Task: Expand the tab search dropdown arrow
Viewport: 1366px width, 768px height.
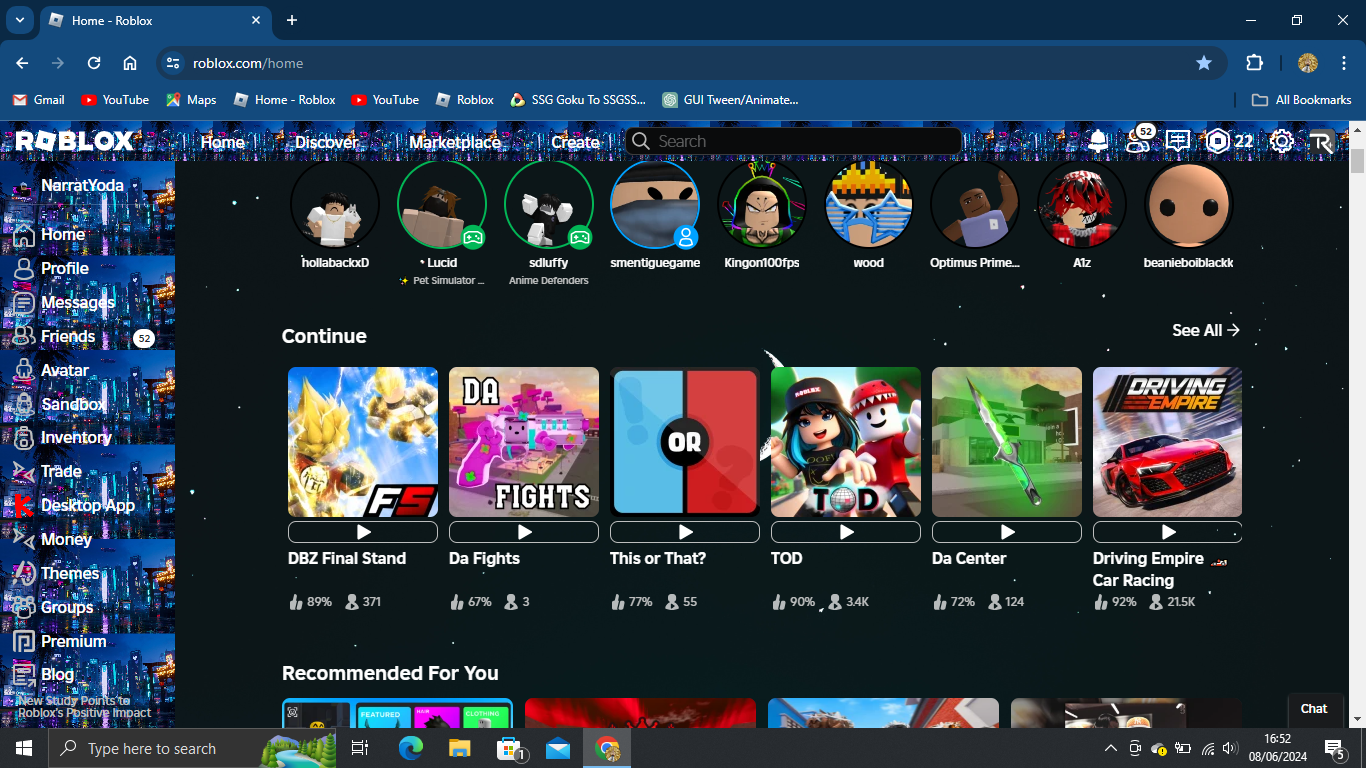Action: click(x=19, y=20)
